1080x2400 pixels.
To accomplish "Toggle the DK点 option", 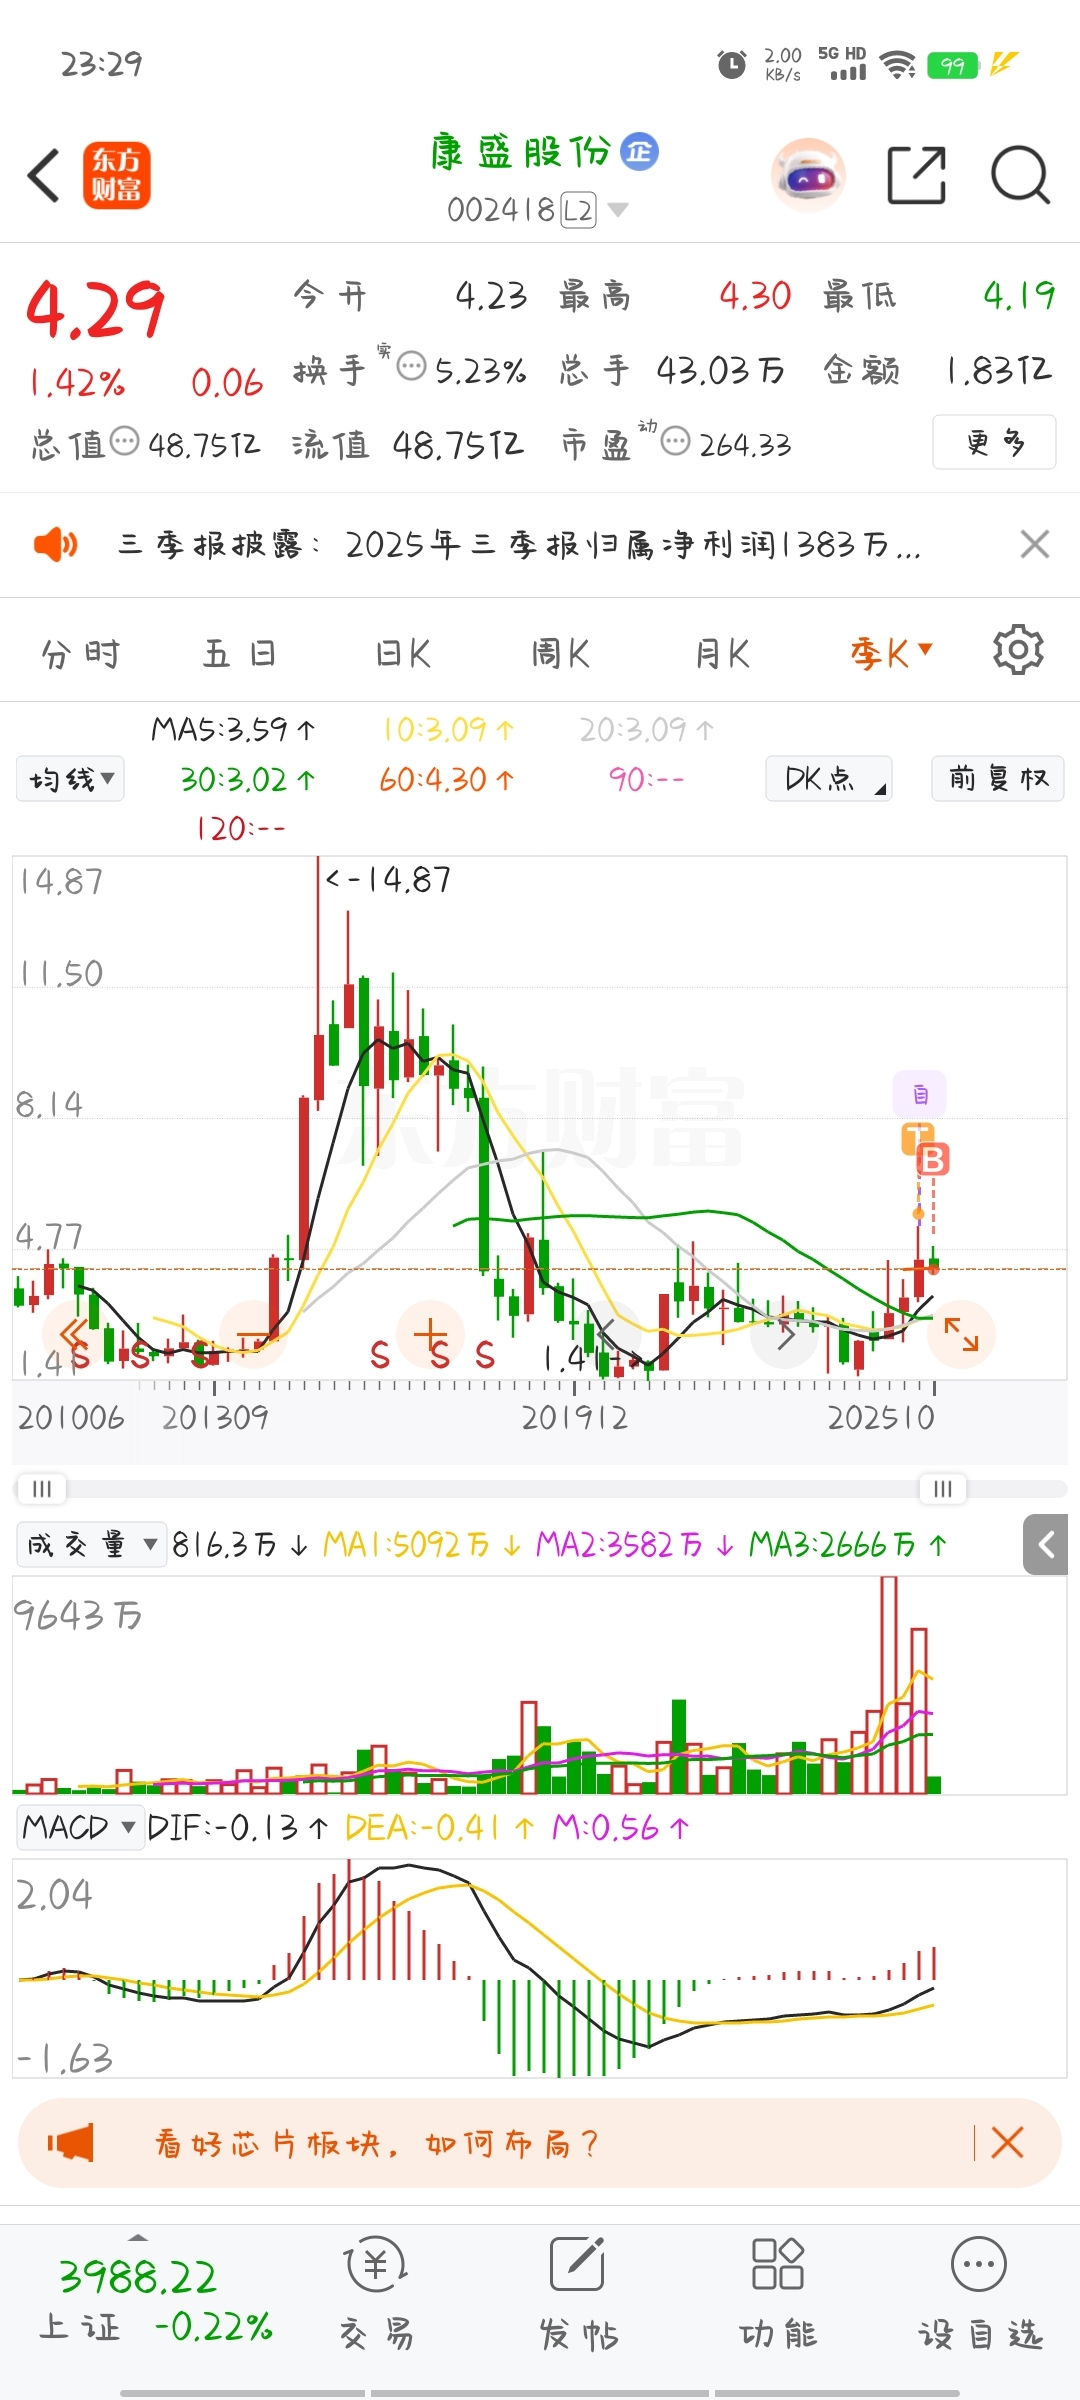I will point(829,778).
